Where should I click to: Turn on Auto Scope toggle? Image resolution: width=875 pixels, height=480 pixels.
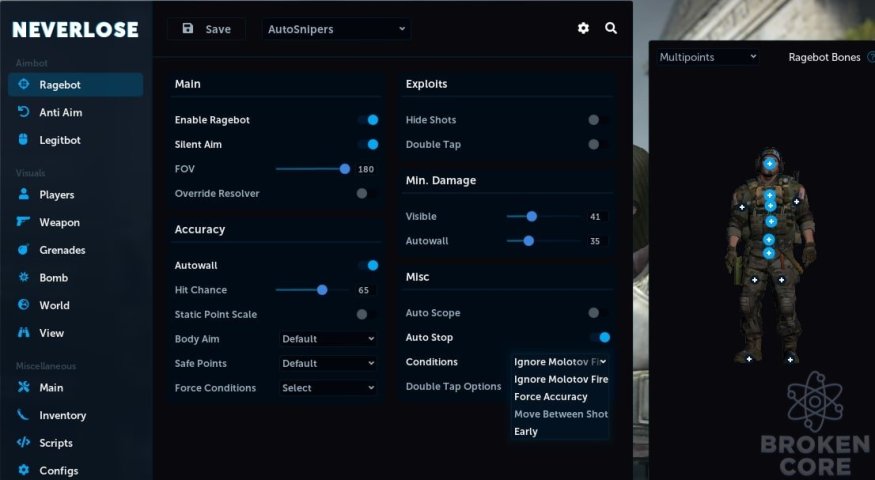click(x=598, y=313)
